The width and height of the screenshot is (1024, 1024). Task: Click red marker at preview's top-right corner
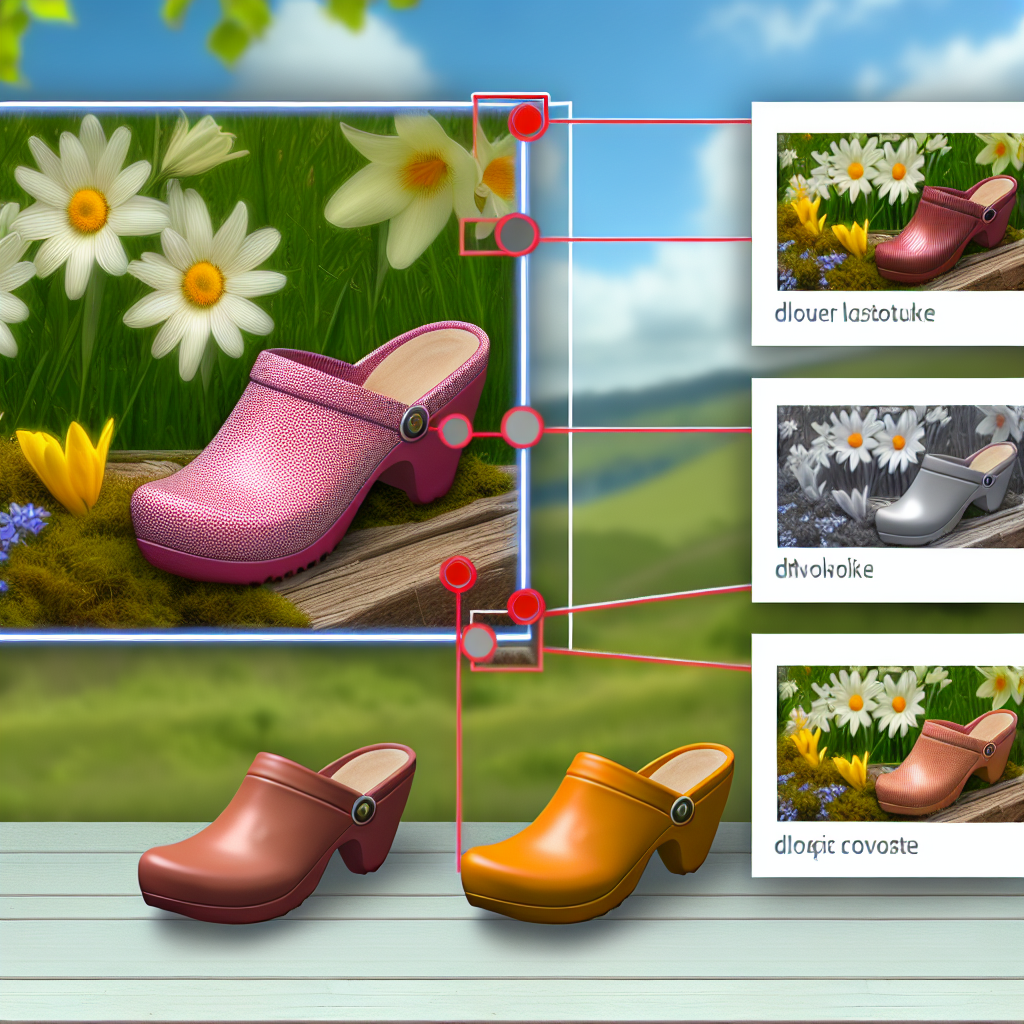526,121
